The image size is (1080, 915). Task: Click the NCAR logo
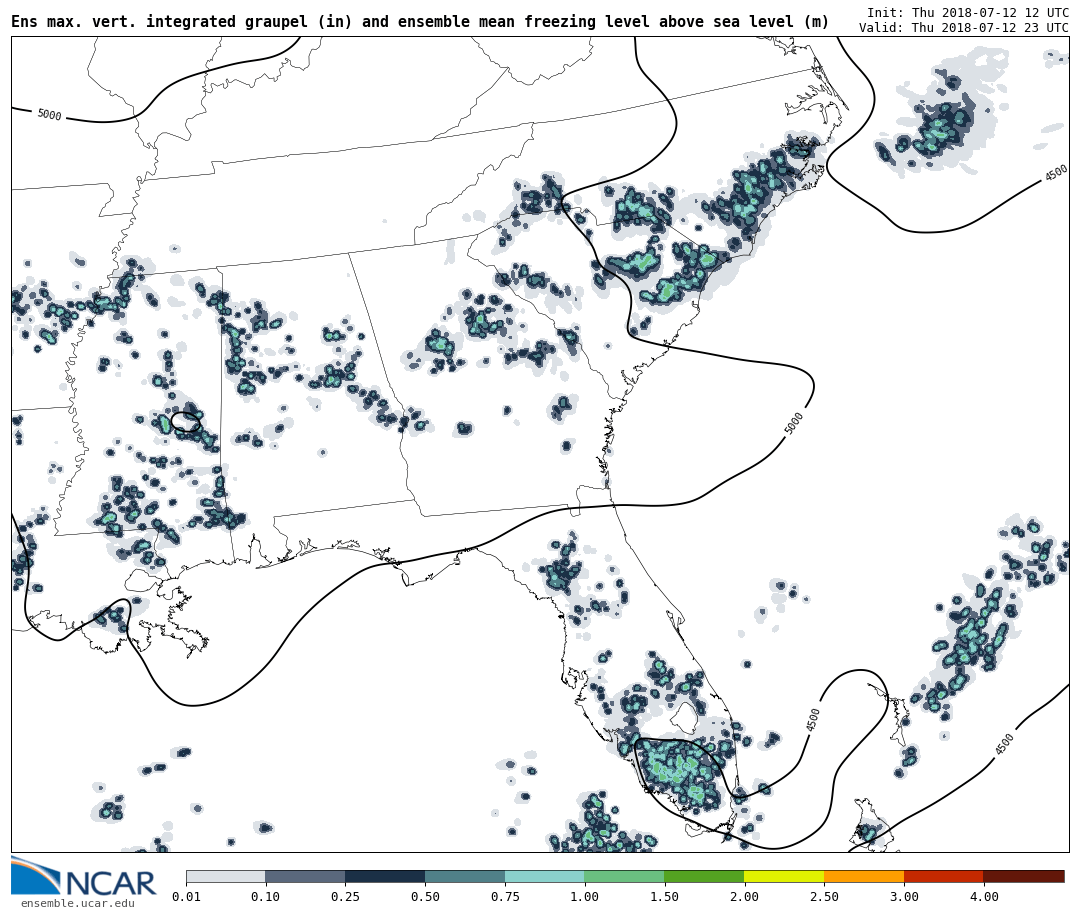(84, 878)
